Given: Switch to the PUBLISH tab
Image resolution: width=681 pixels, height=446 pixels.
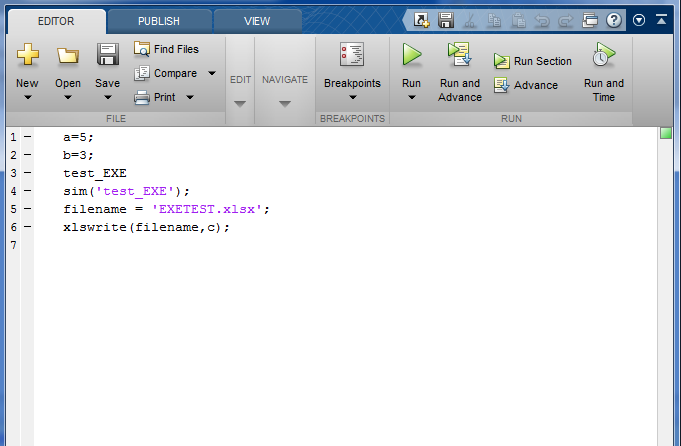Looking at the screenshot, I should (159, 20).
